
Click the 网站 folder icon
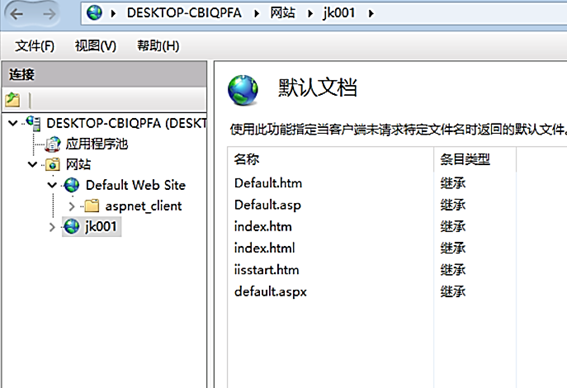point(53,165)
